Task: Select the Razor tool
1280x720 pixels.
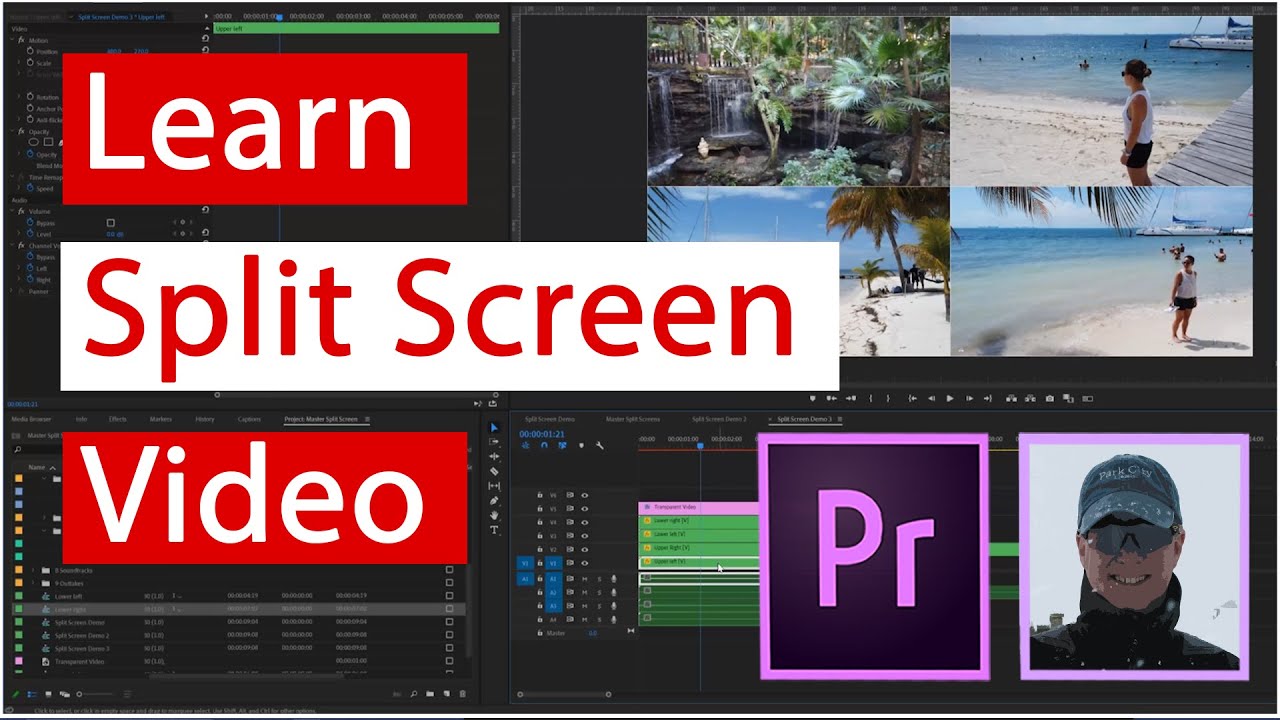Action: pos(494,471)
